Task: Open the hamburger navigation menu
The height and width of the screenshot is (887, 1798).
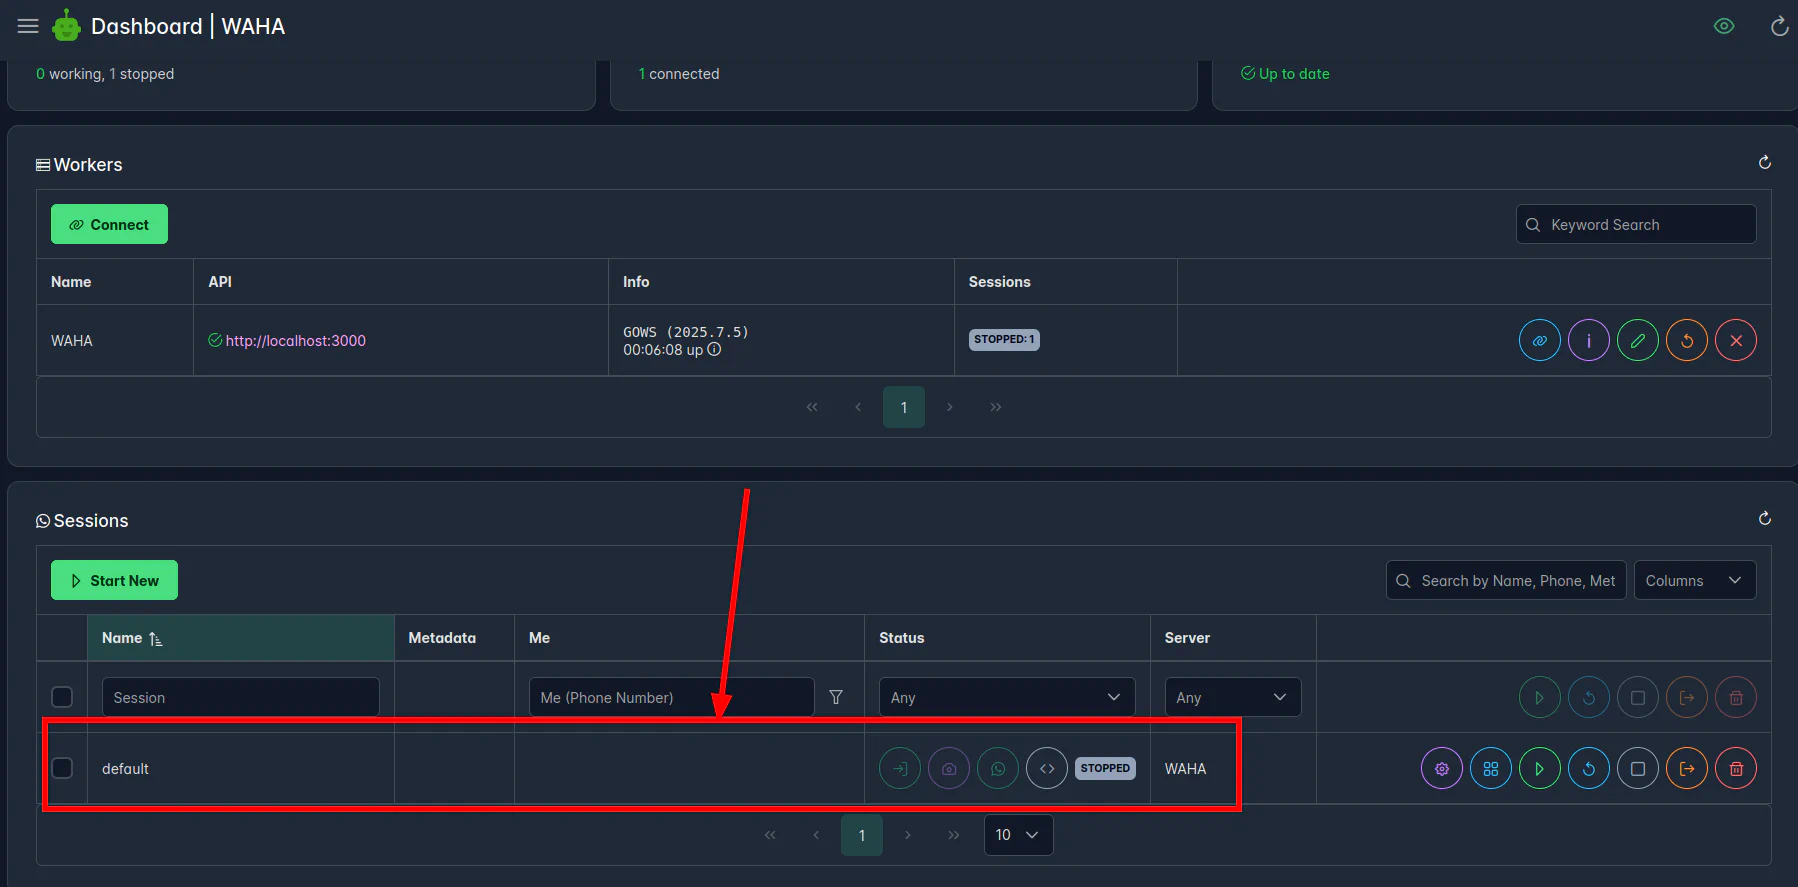Action: 28,26
